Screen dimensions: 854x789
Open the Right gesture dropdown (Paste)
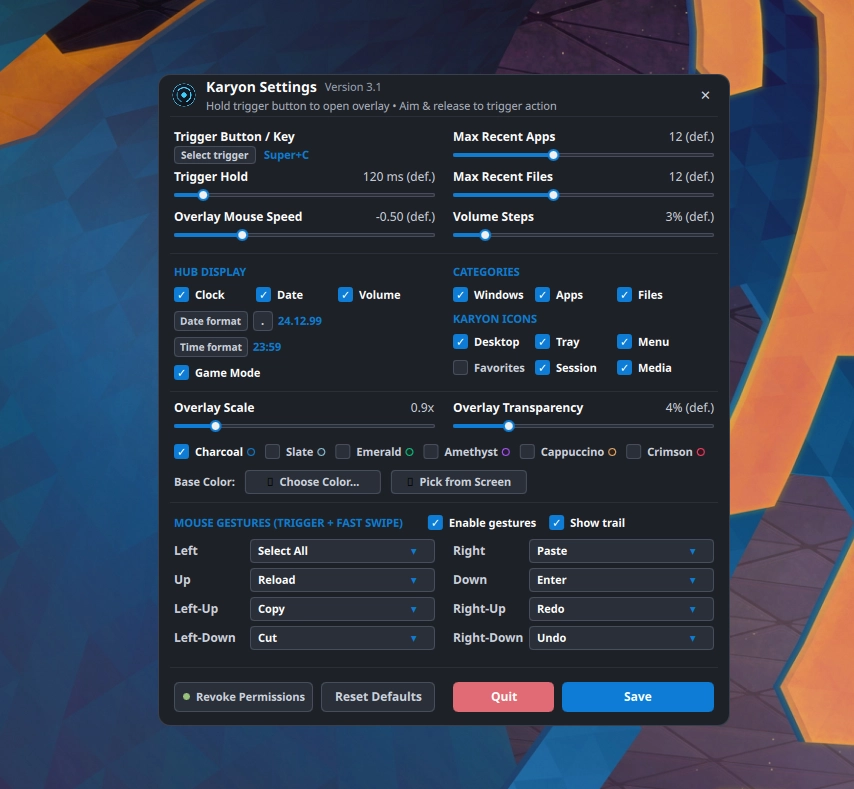click(621, 551)
